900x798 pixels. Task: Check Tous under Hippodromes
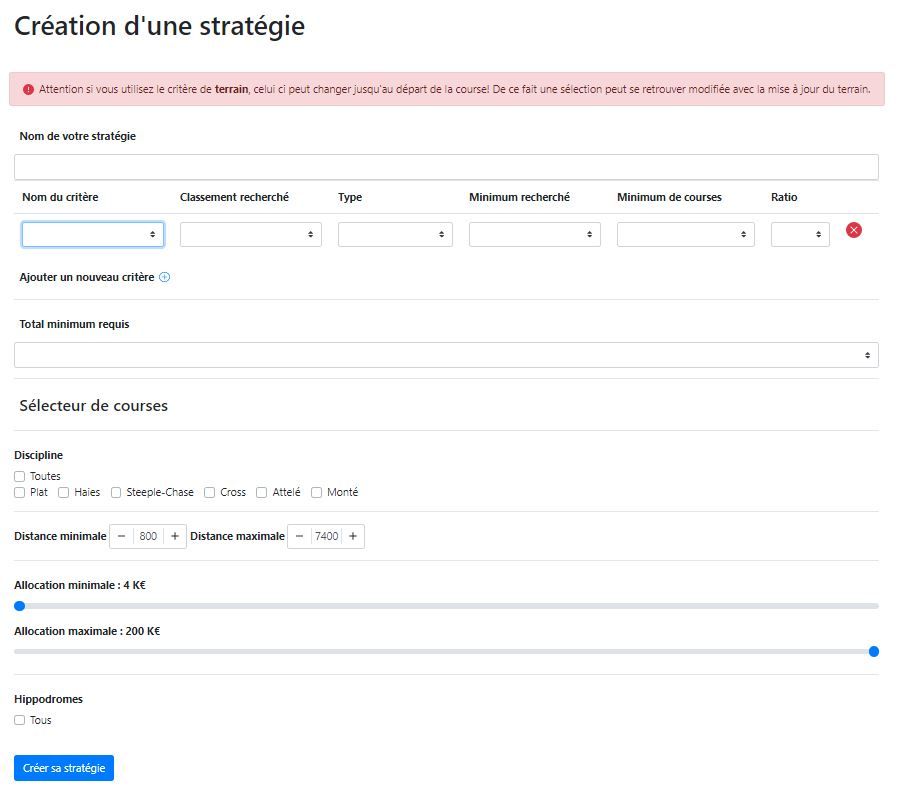20,721
